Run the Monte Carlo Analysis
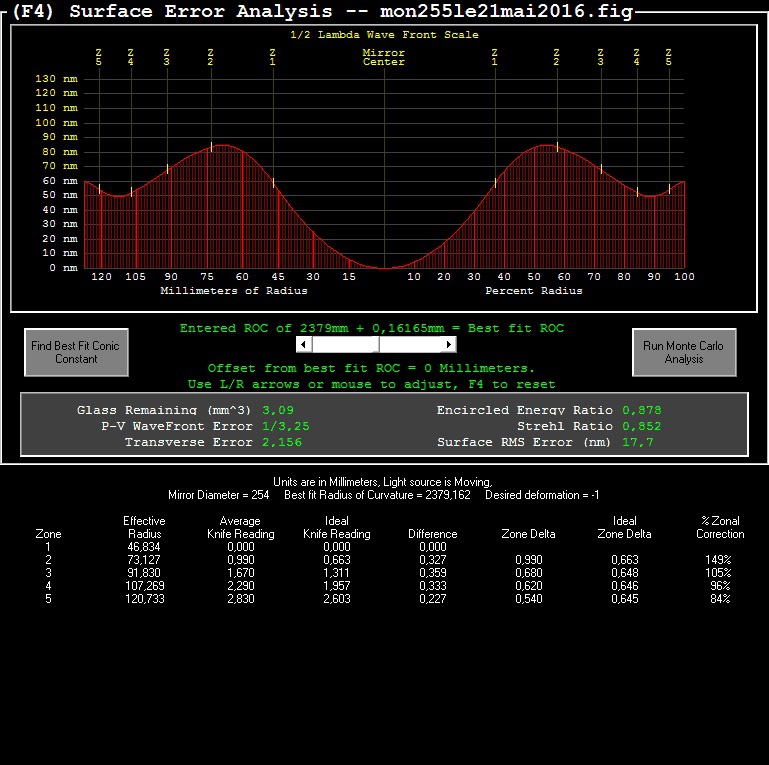 click(684, 352)
